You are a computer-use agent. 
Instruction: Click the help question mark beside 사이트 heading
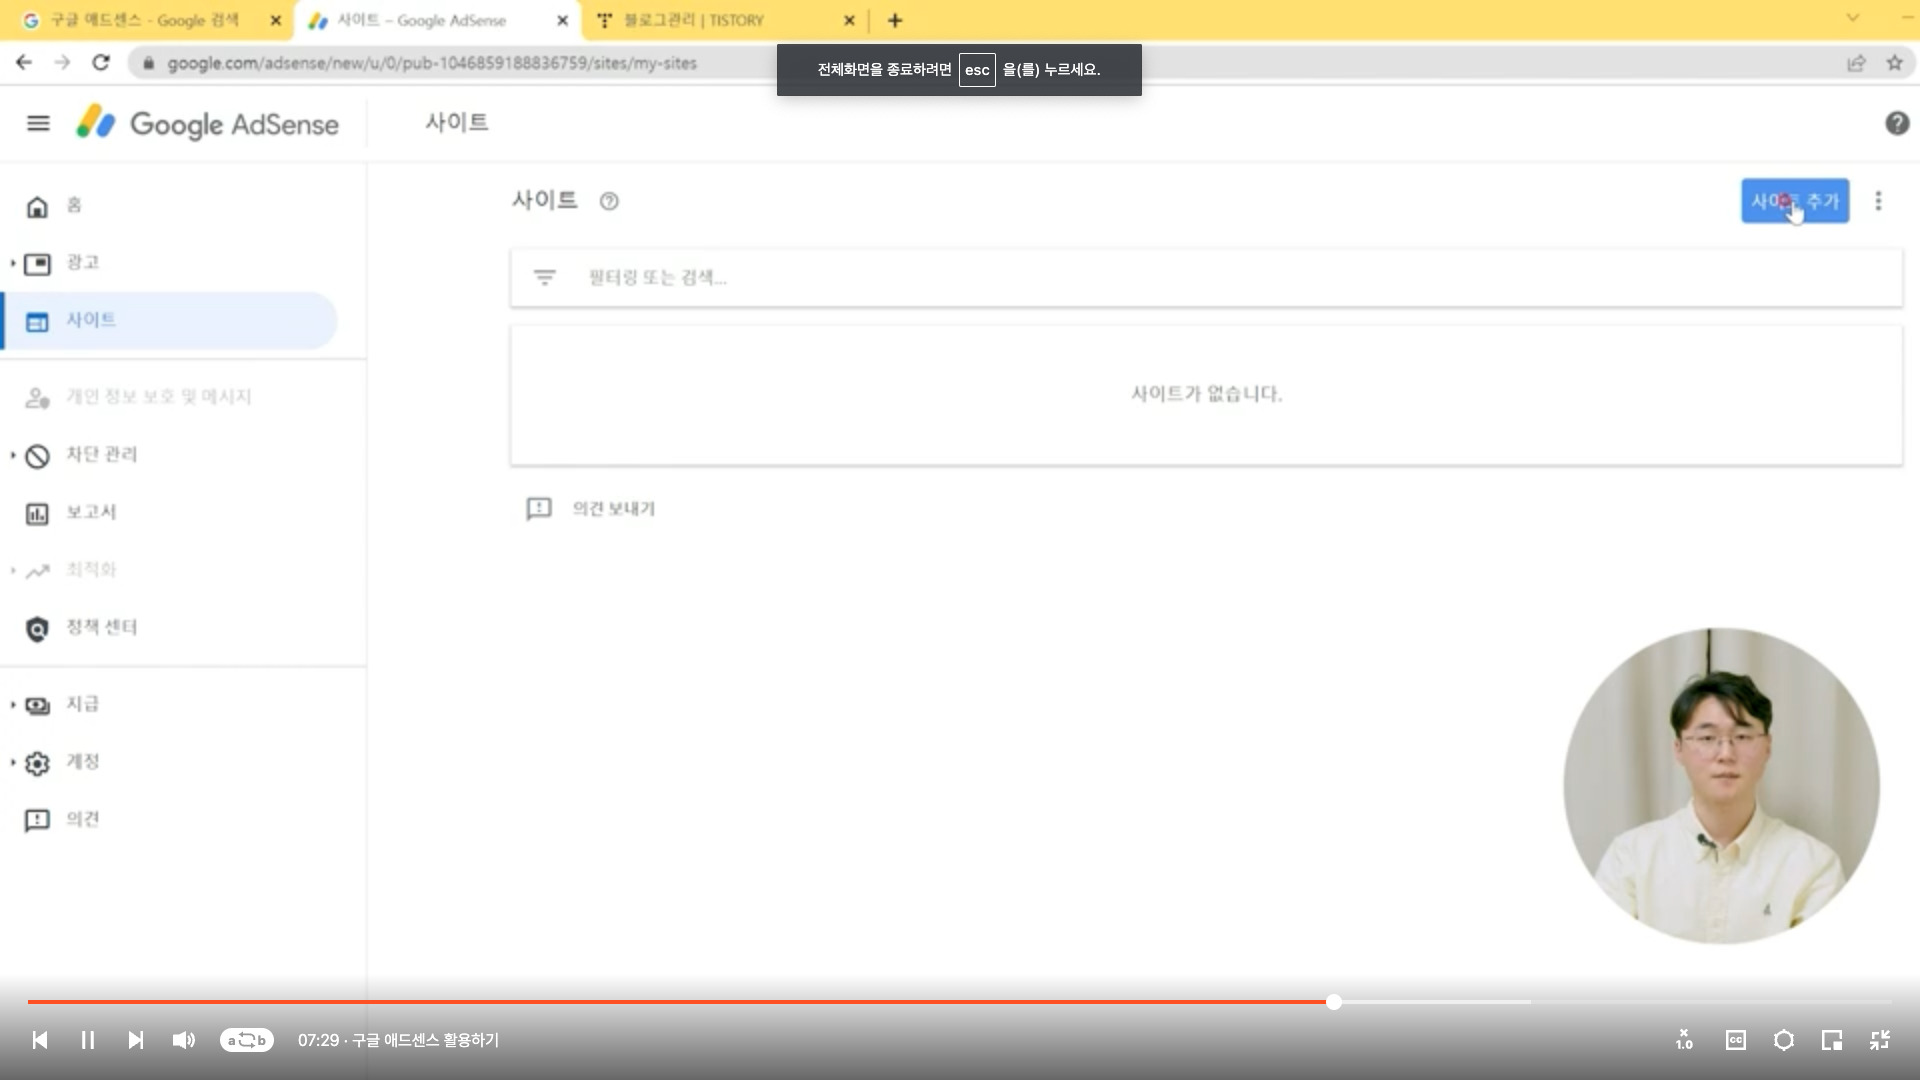click(x=609, y=201)
